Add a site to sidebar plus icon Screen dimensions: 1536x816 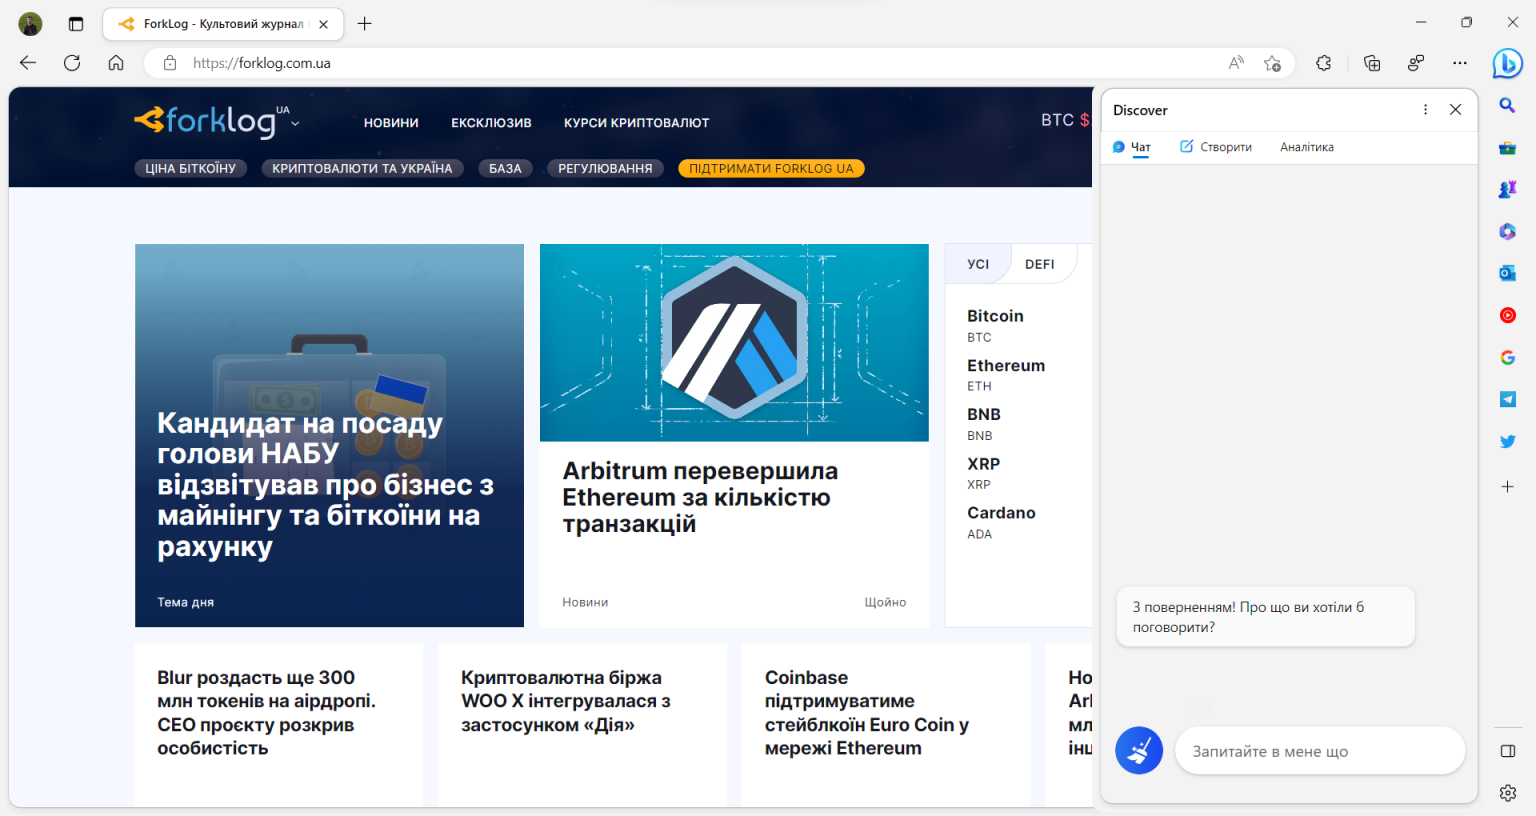[1507, 486]
